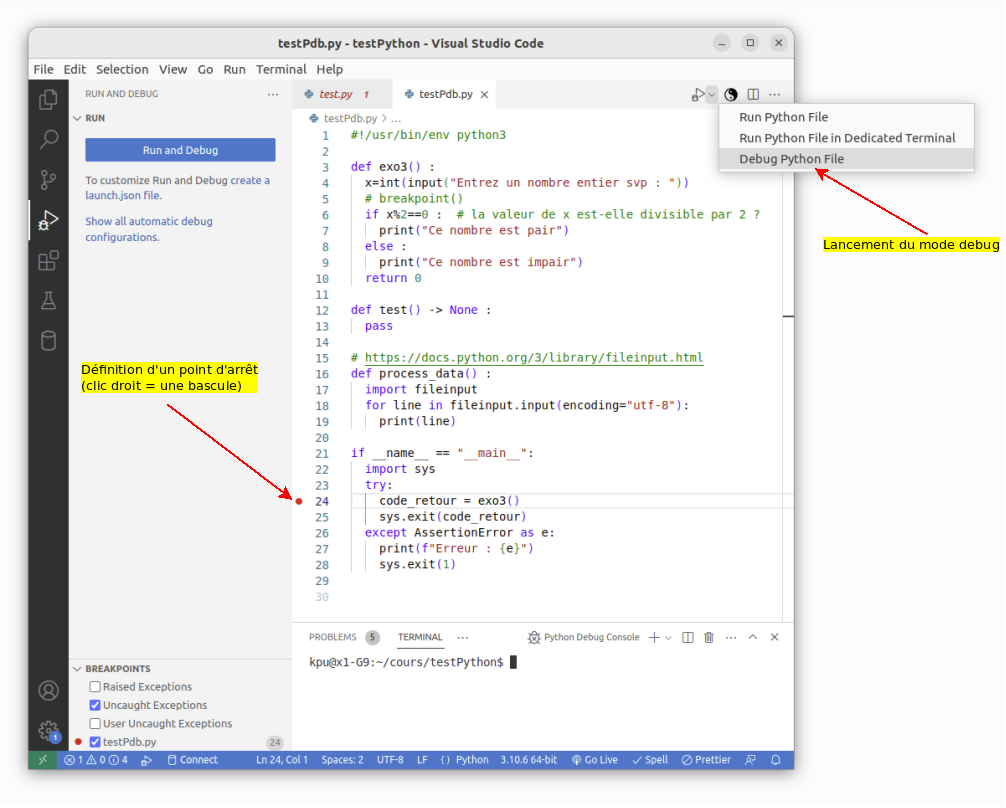This screenshot has height=808, width=1006.
Task: Click the debug launch icon in status bar
Action: [x=146, y=761]
